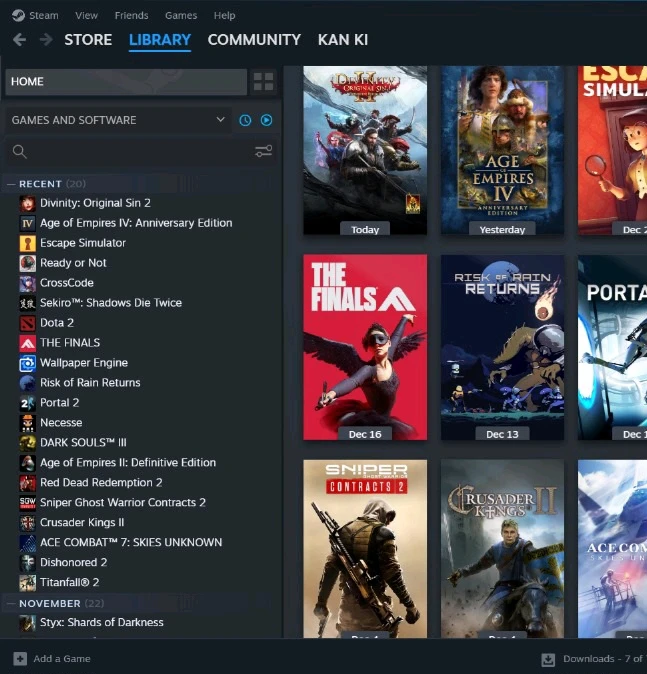
Task: Click the forward navigation arrow
Action: (x=45, y=40)
